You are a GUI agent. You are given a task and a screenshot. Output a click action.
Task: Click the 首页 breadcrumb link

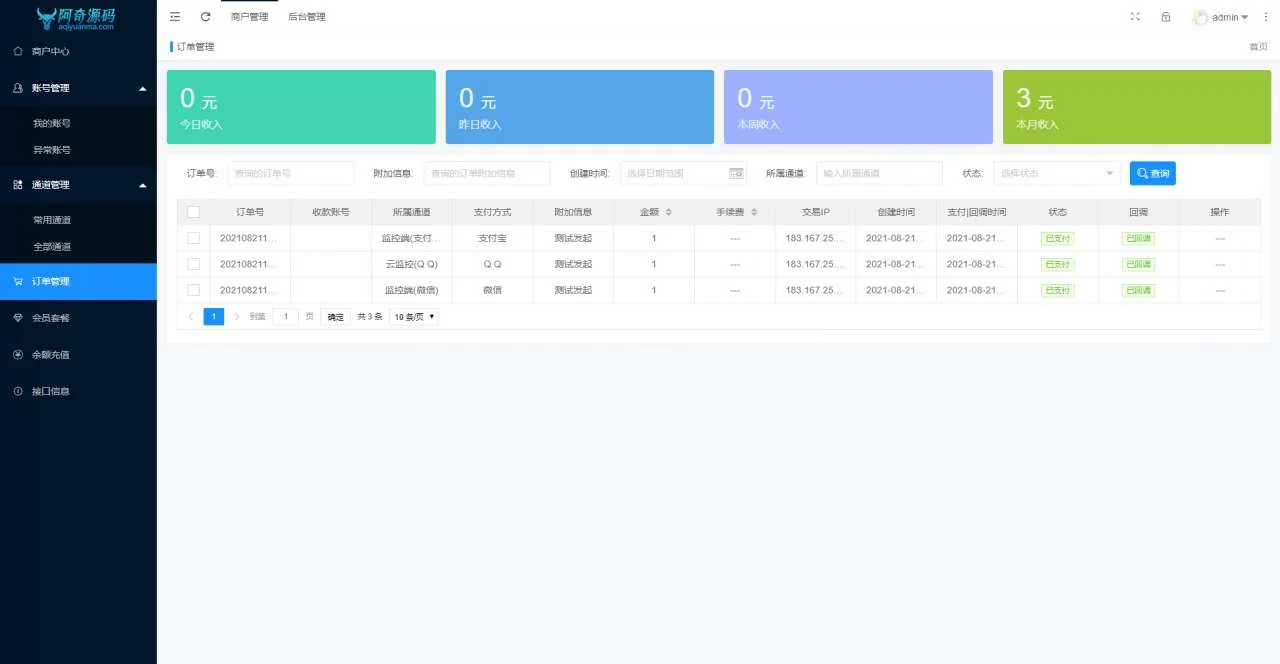1257,46
